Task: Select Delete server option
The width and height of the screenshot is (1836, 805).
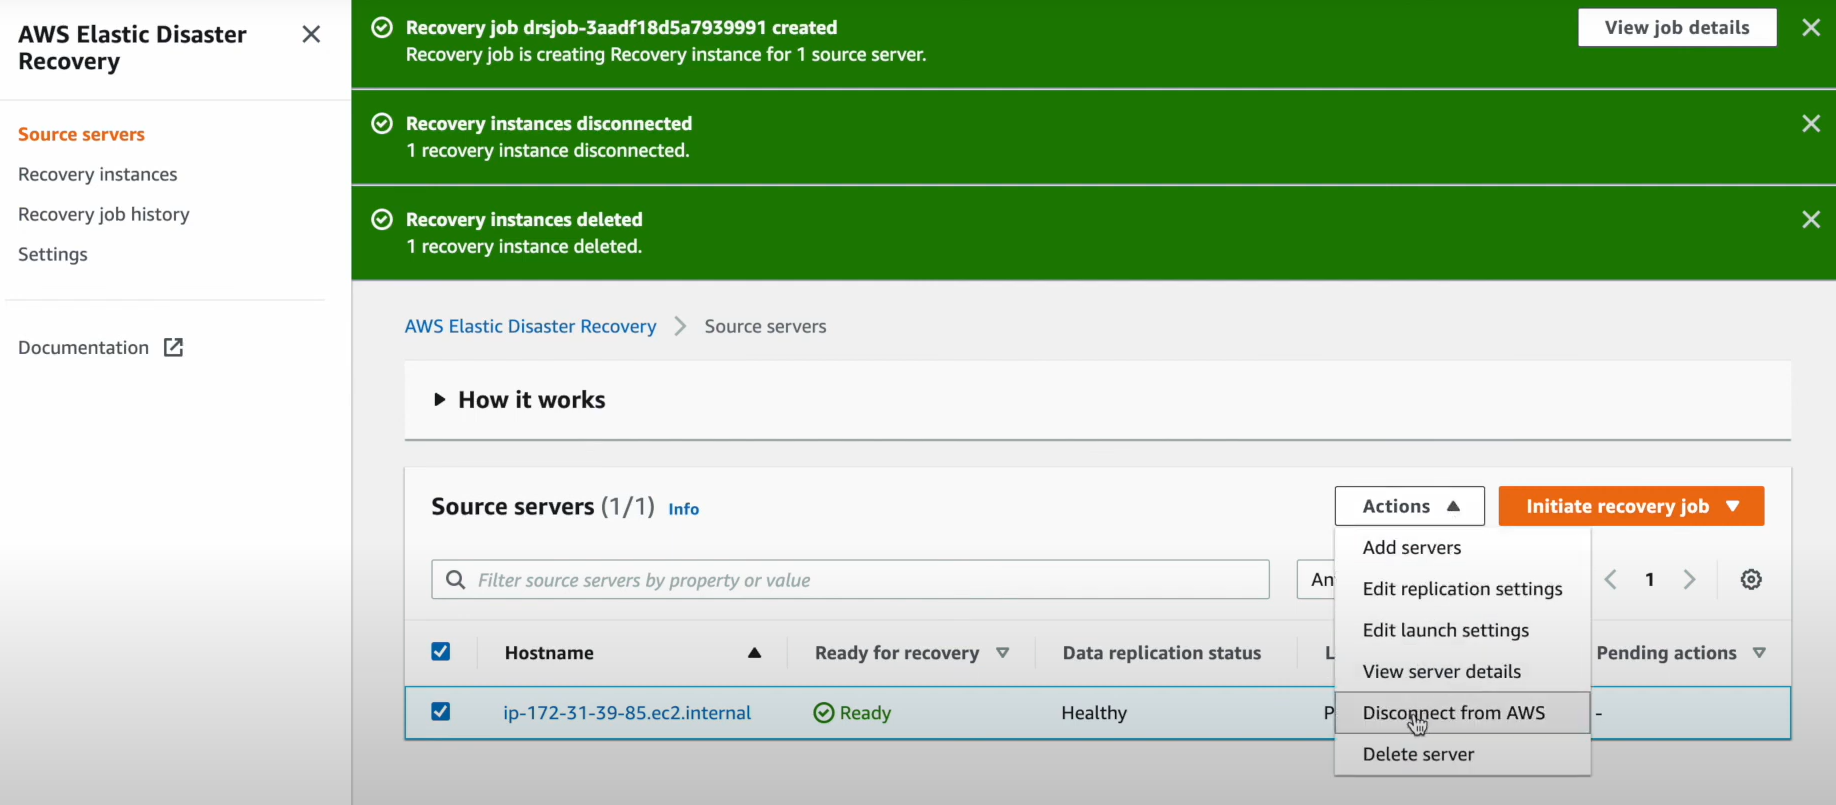Action: [x=1462, y=754]
